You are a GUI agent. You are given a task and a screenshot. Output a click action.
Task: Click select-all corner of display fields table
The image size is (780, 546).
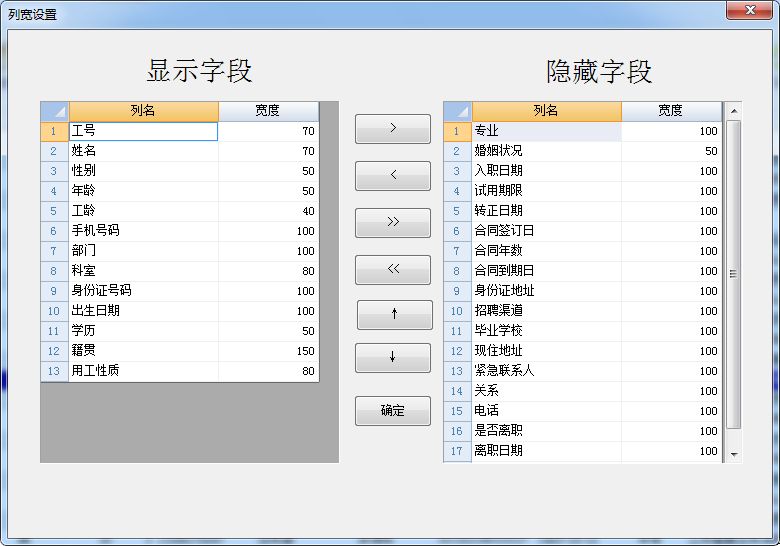(x=55, y=111)
